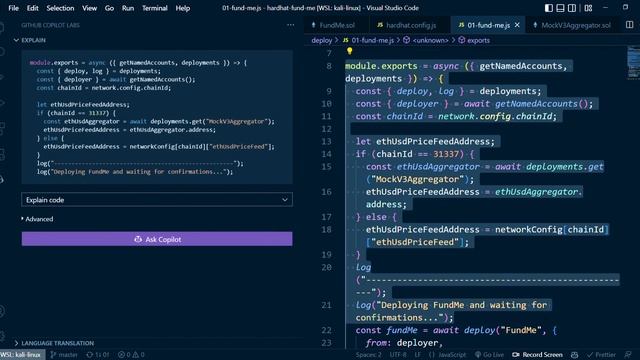The image size is (640, 360).
Task: Open the View menu
Action: click(x=89, y=8)
